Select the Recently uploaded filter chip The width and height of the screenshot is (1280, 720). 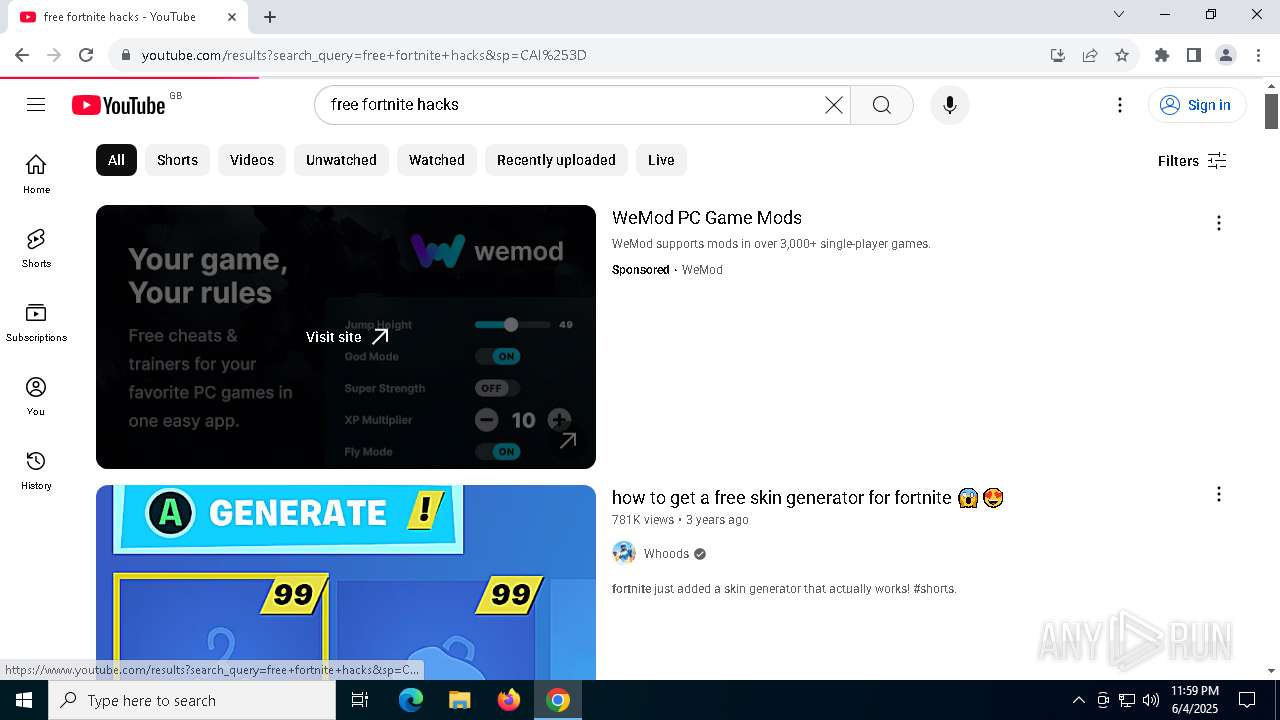click(x=556, y=160)
